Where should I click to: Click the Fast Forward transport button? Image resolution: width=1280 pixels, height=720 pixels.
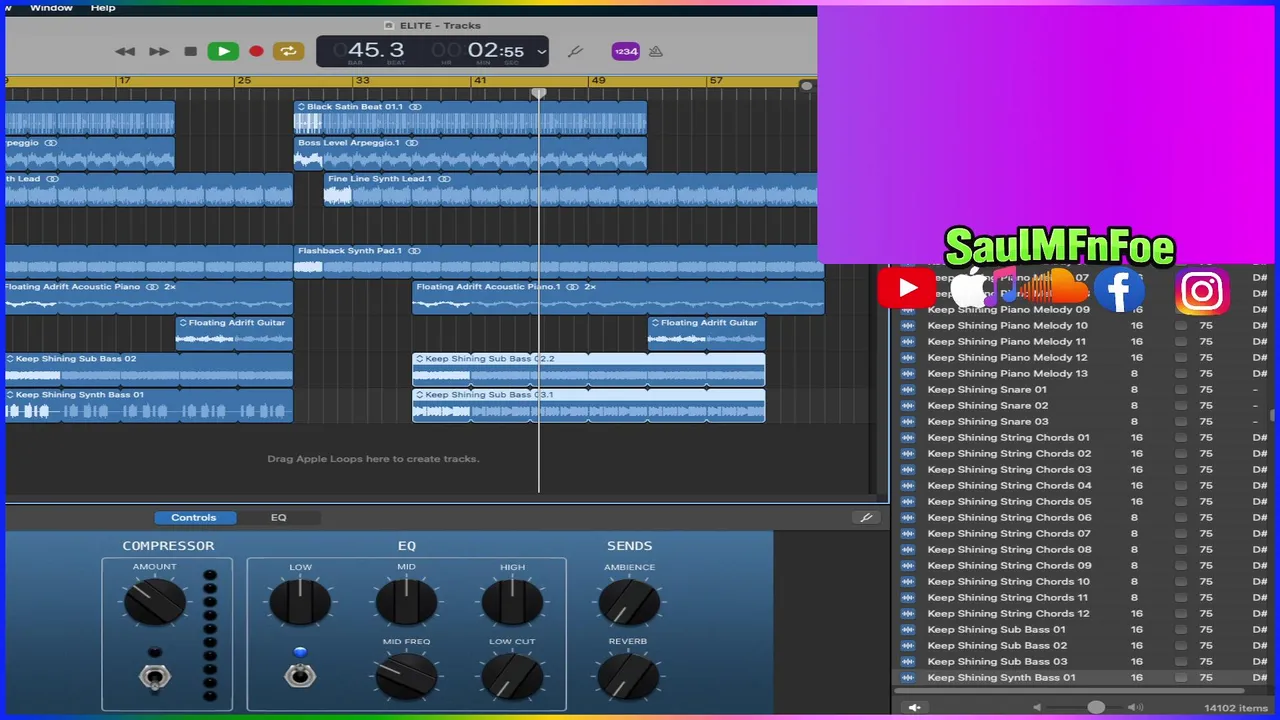point(159,51)
